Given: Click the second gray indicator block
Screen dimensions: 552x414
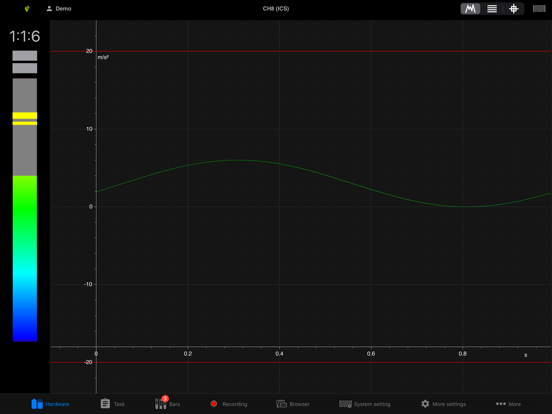Looking at the screenshot, I should pos(25,68).
